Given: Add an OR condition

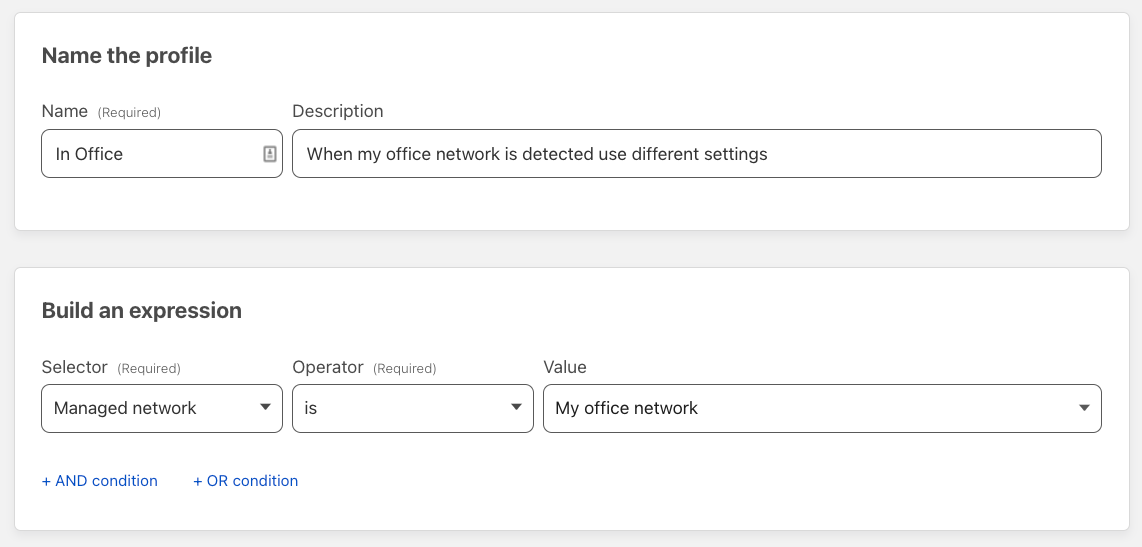Looking at the screenshot, I should pos(245,481).
